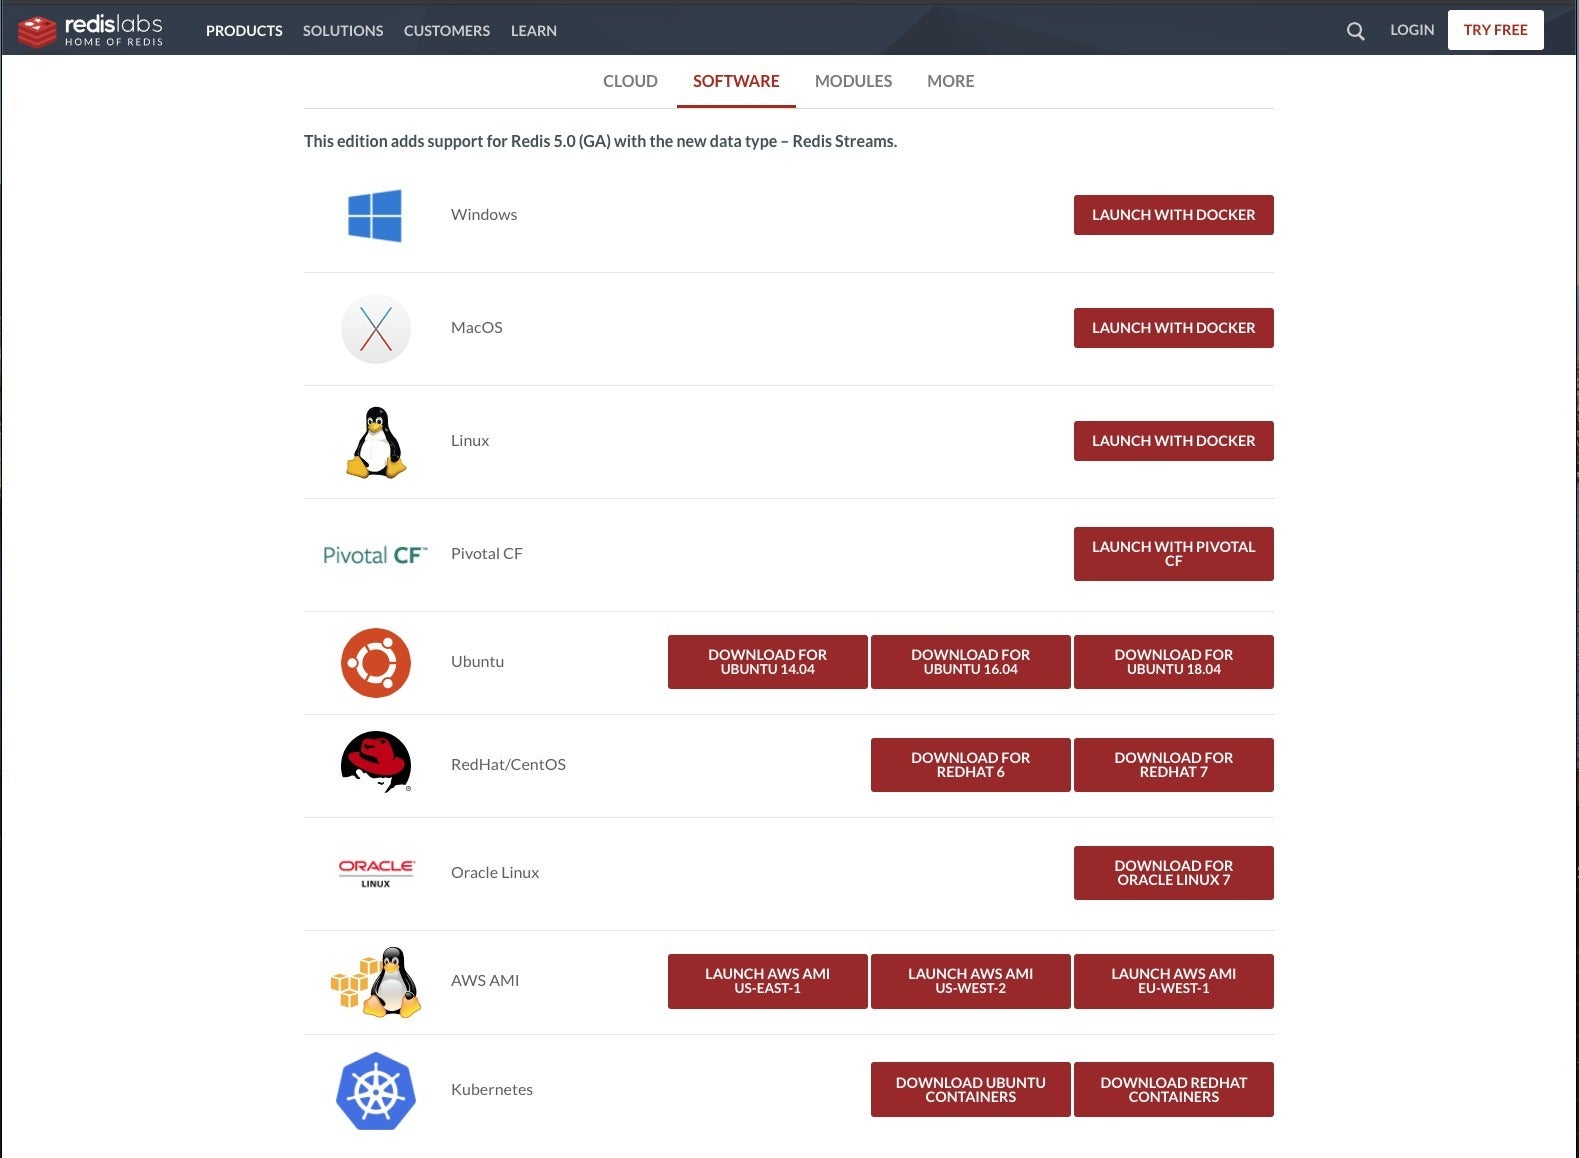The height and width of the screenshot is (1158, 1579).
Task: Launch with Docker for MacOS
Action: (x=1173, y=328)
